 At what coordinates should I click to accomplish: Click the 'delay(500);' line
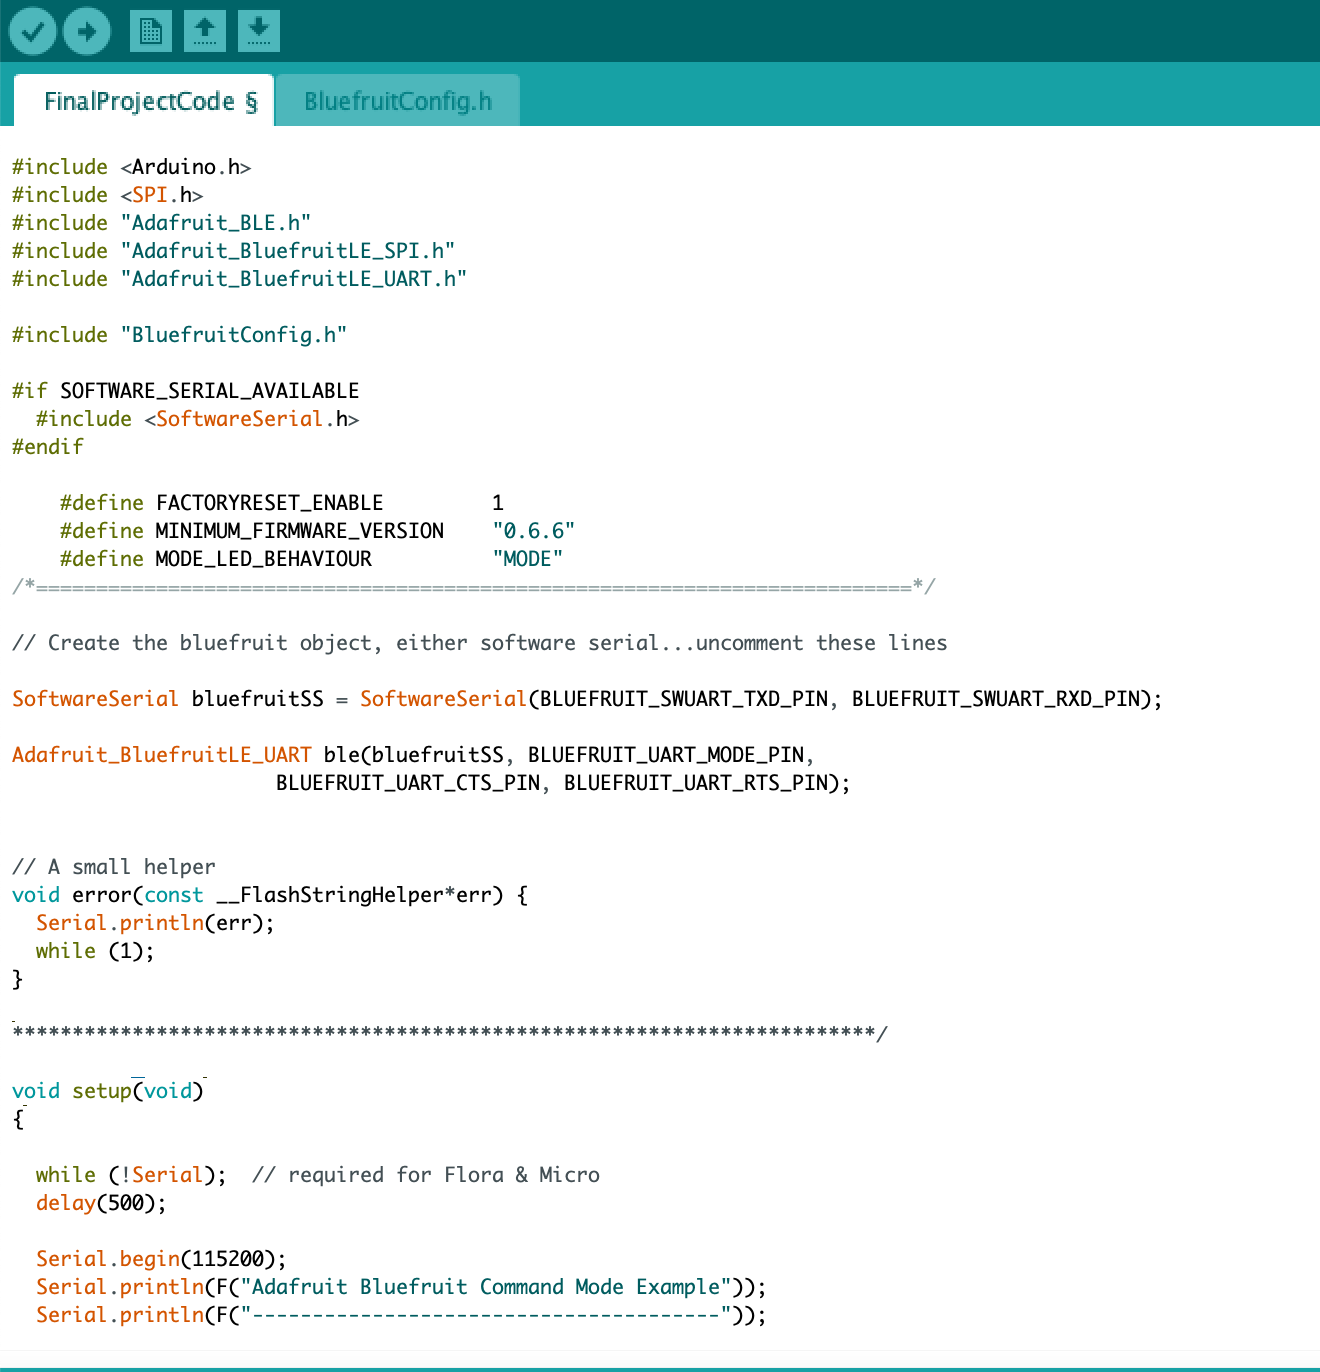[x=102, y=1203]
